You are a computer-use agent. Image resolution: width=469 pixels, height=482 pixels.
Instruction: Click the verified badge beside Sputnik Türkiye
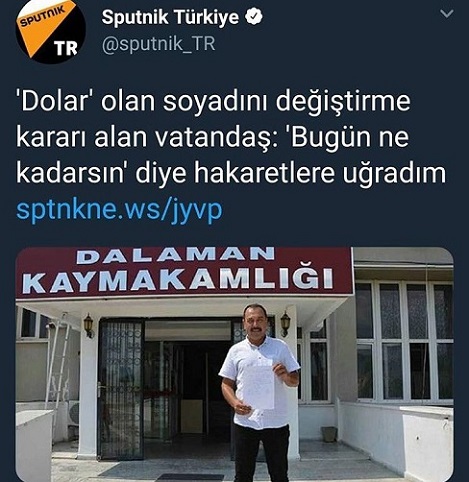click(254, 17)
